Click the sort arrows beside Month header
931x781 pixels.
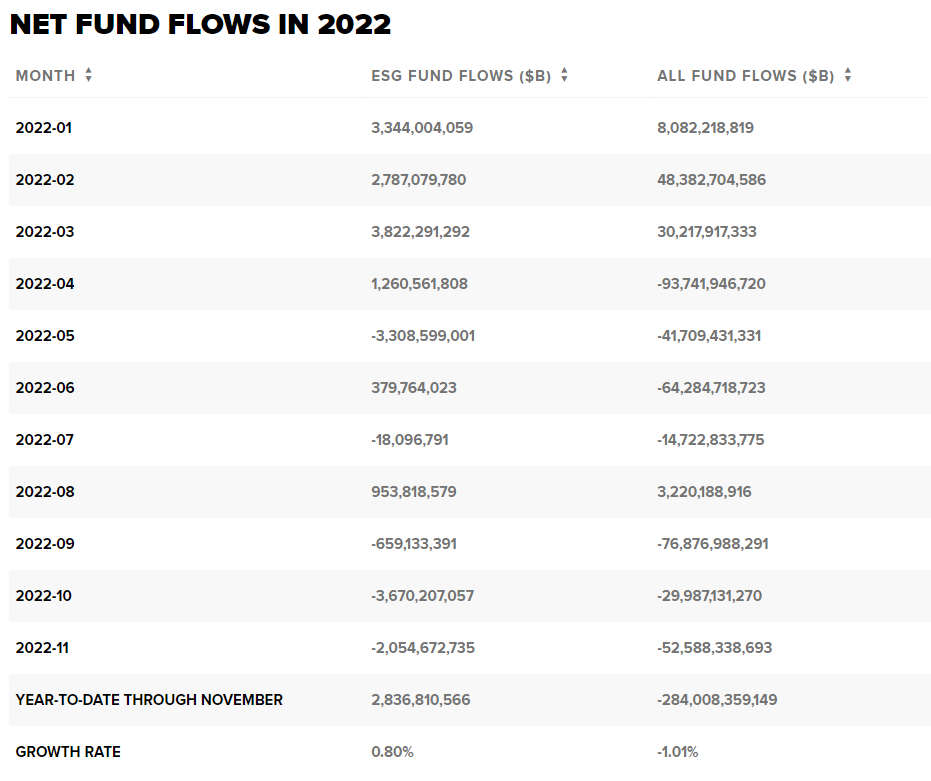[x=88, y=75]
